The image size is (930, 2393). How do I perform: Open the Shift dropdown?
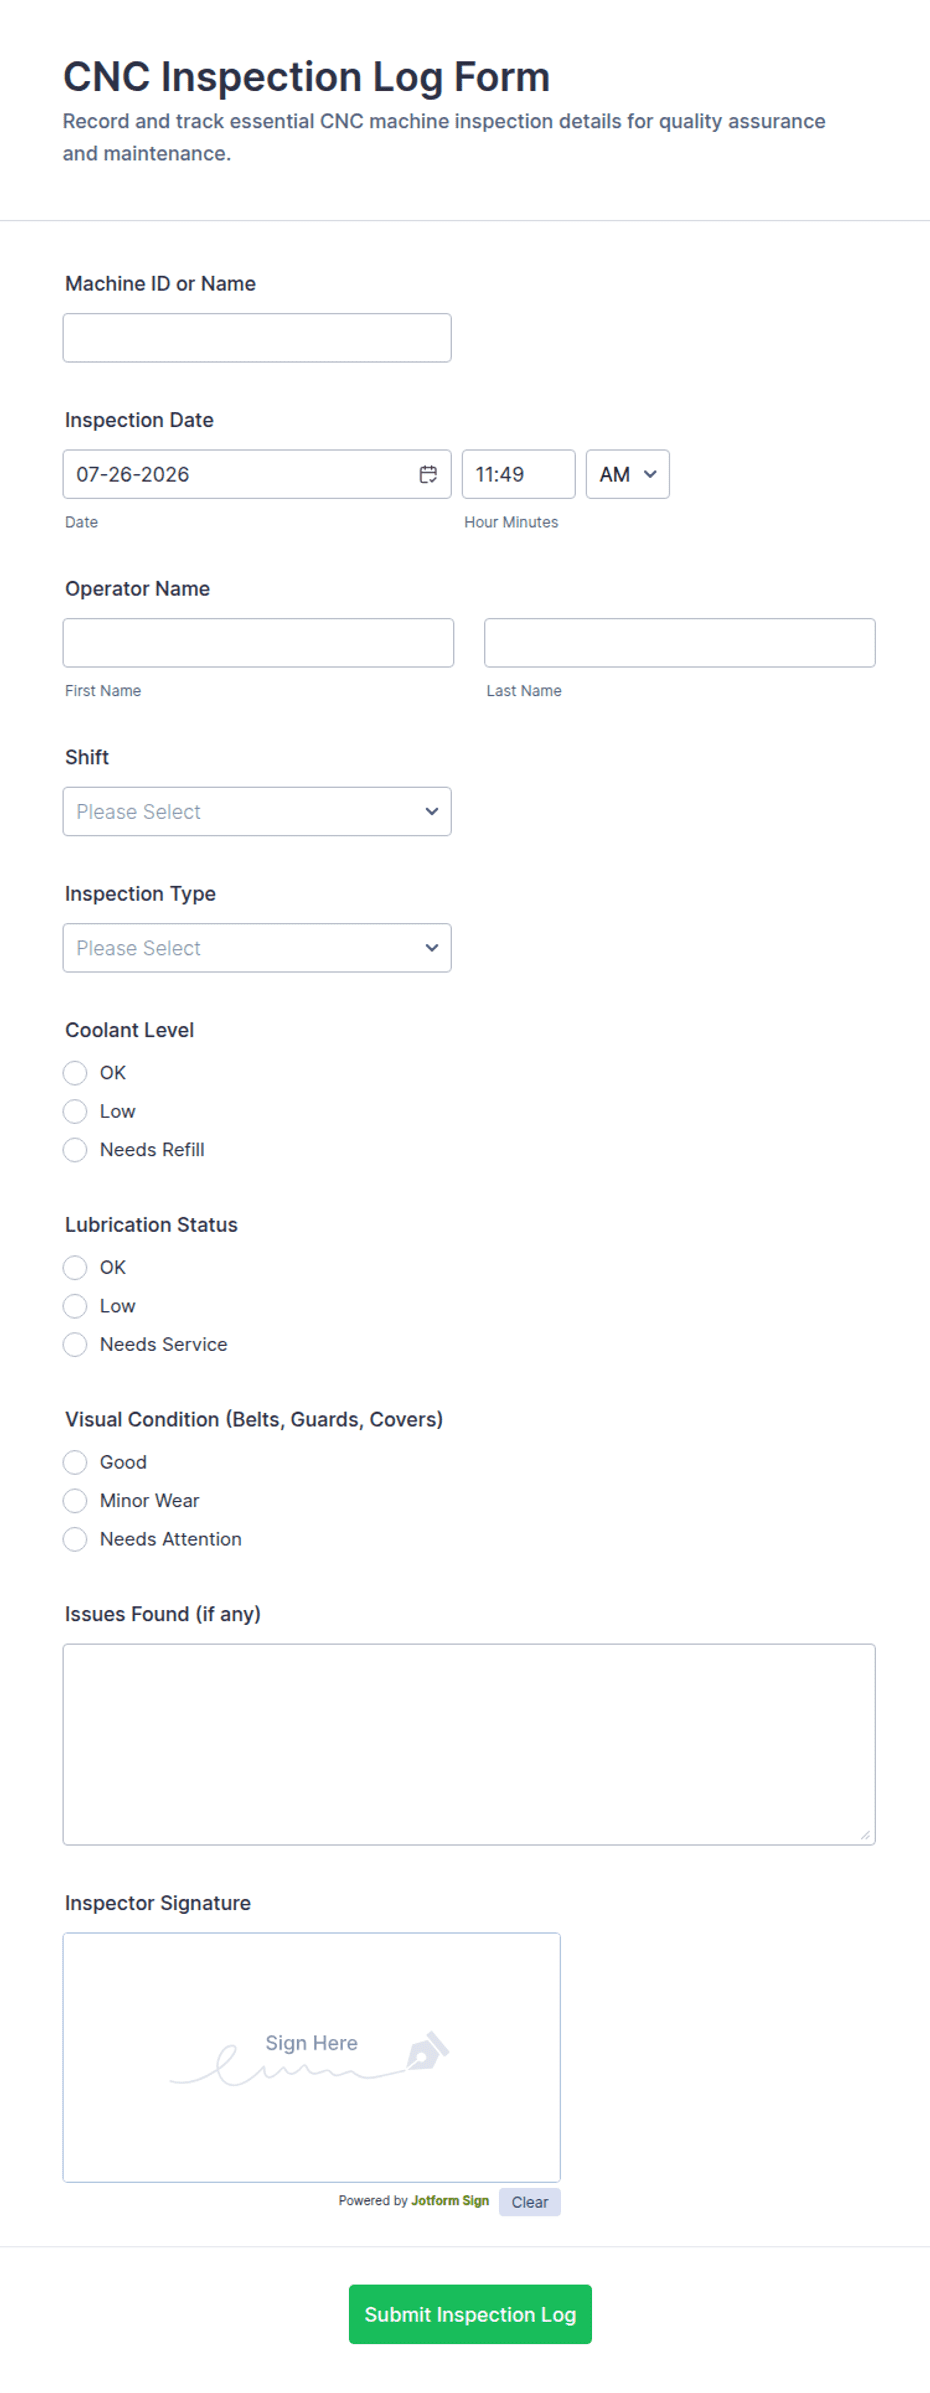[257, 812]
